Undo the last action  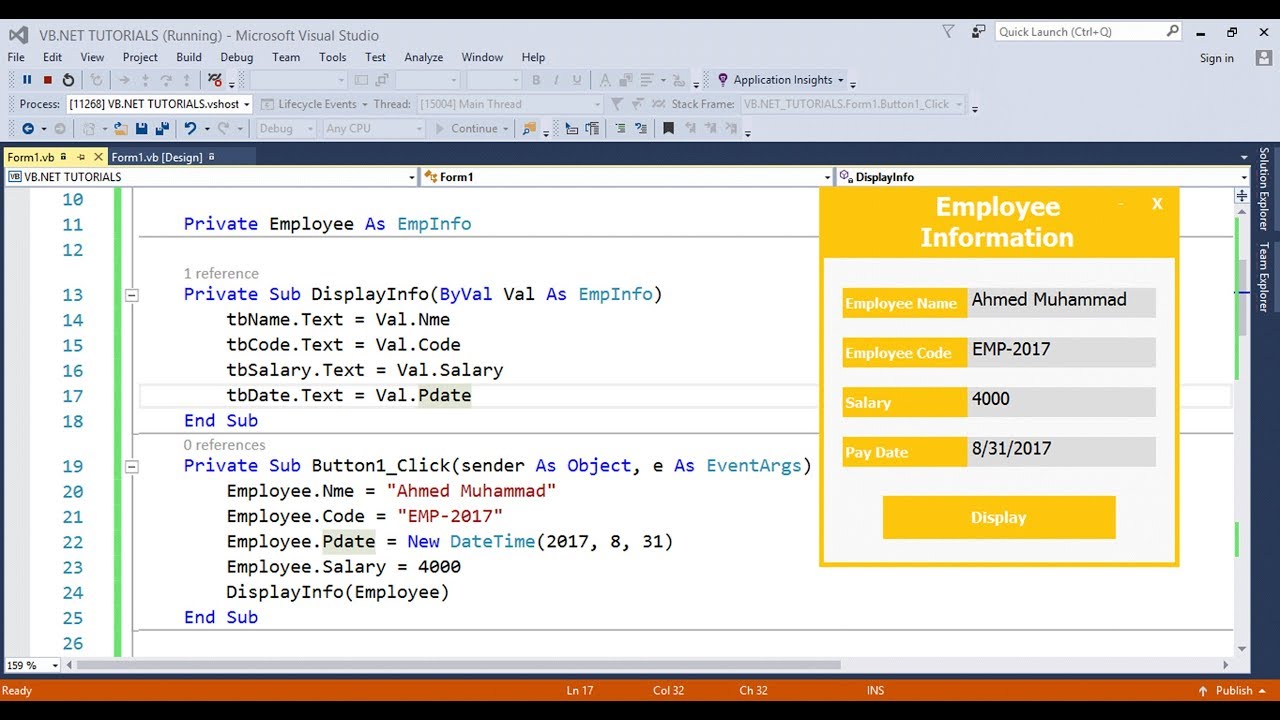point(190,128)
